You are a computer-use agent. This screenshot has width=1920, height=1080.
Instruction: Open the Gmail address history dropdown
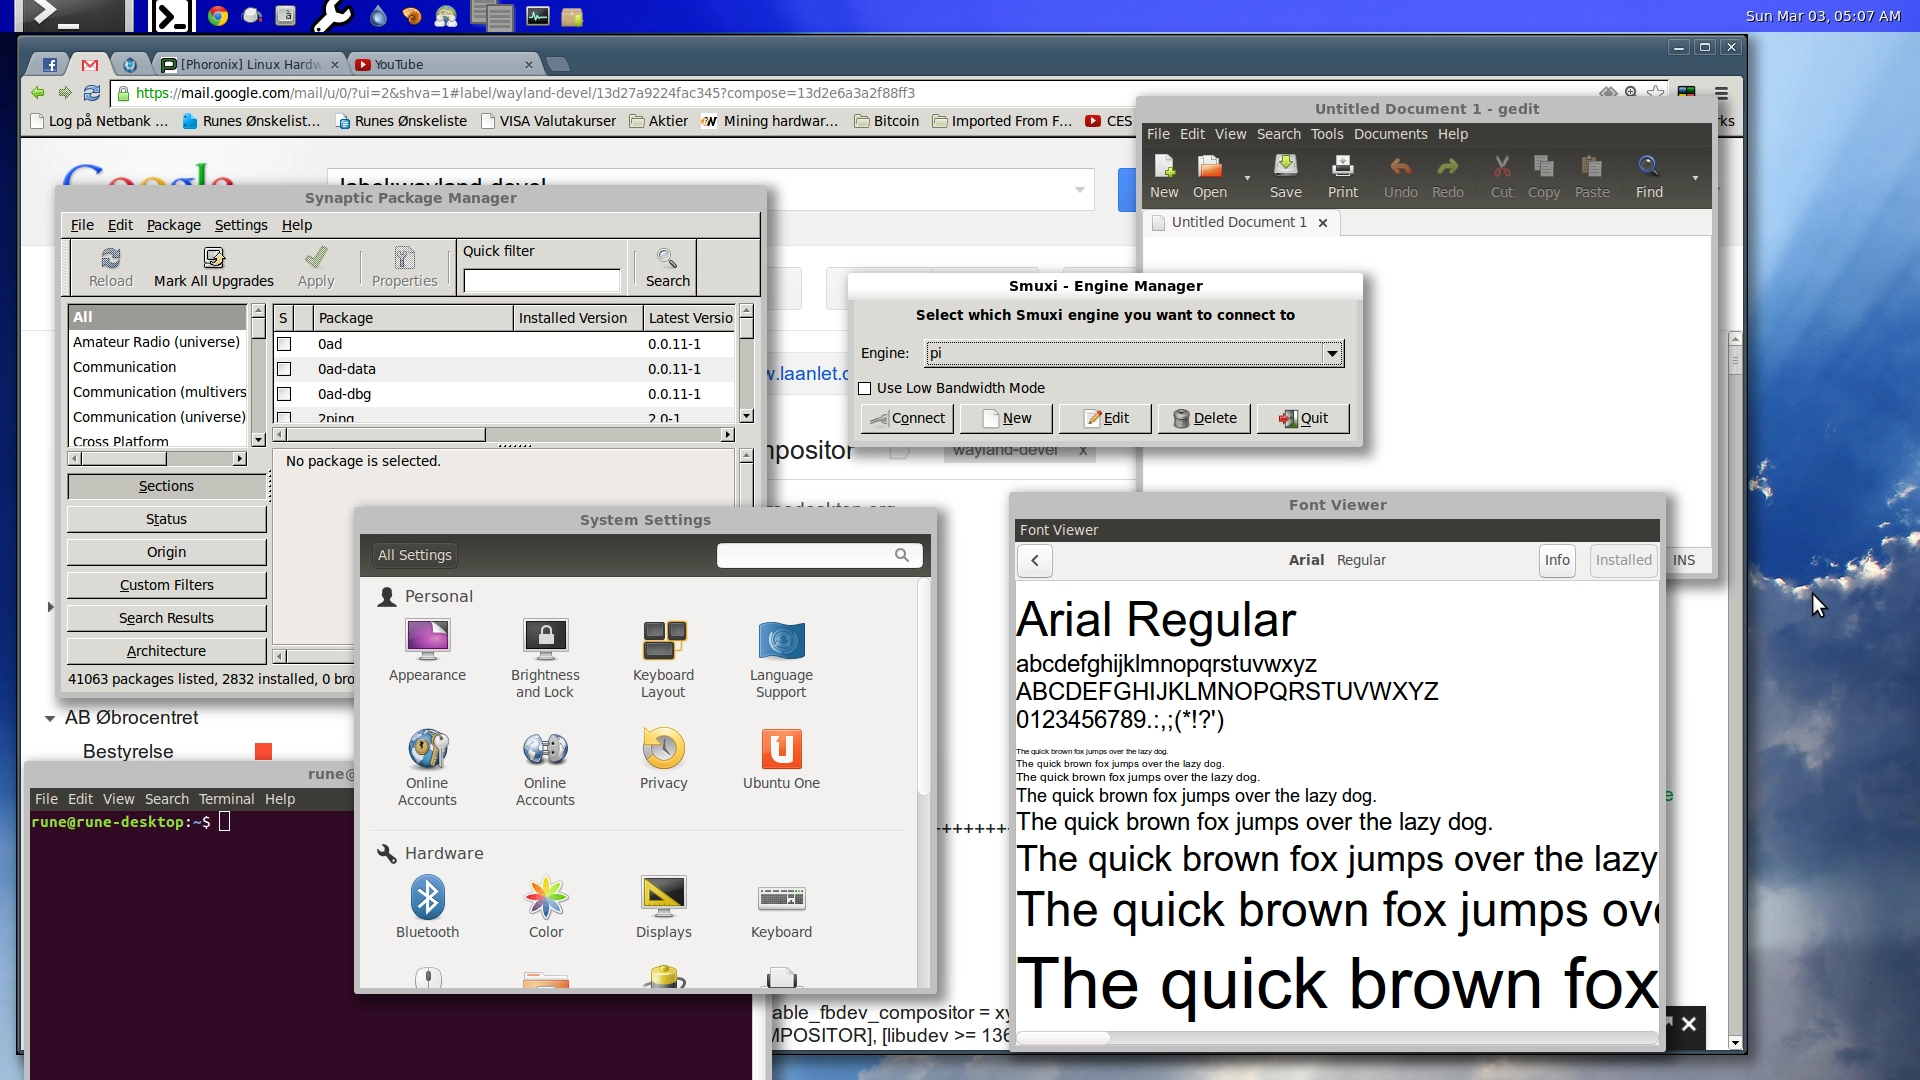click(1080, 189)
